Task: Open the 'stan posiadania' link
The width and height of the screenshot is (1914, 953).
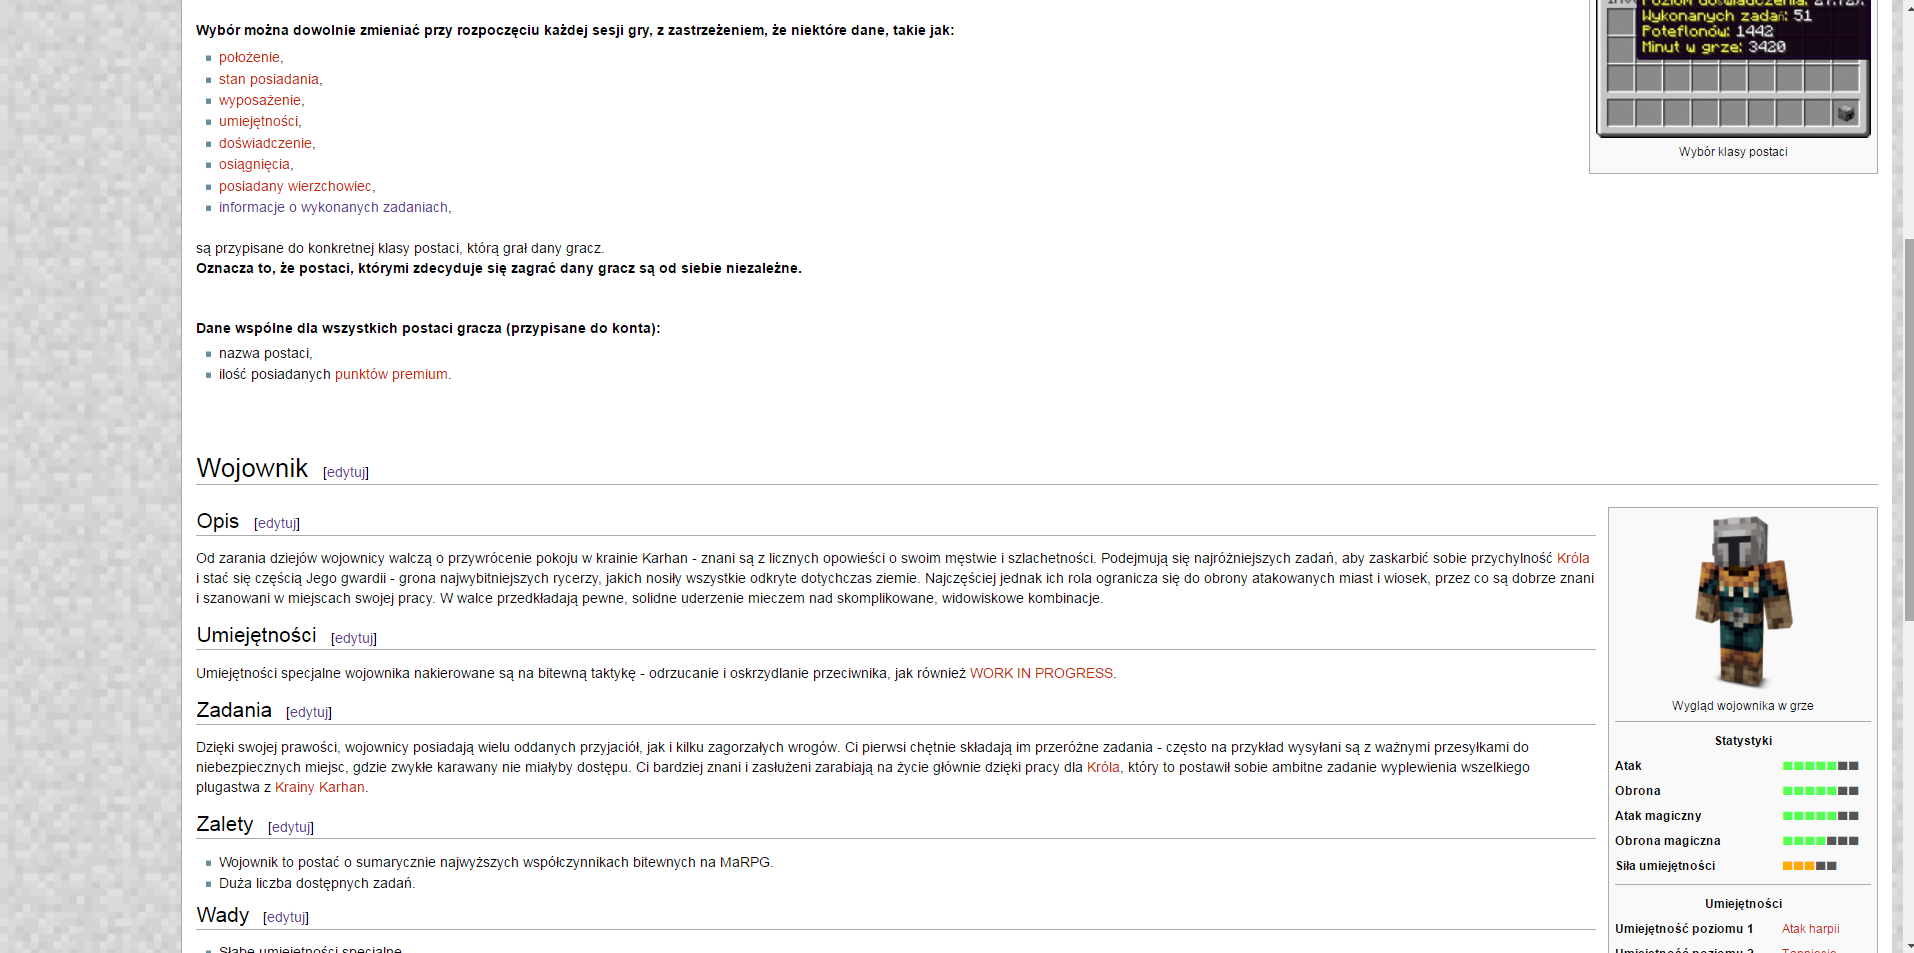Action: coord(269,79)
